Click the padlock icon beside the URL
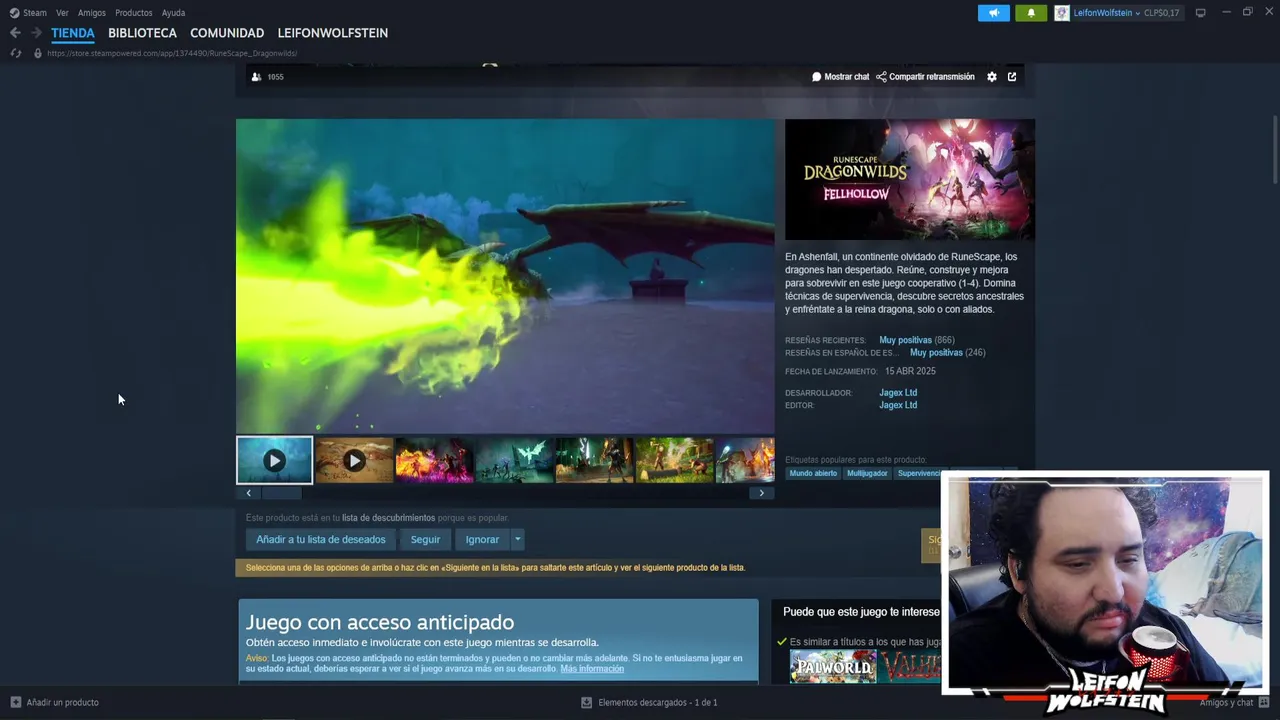Image resolution: width=1280 pixels, height=720 pixels. click(38, 53)
